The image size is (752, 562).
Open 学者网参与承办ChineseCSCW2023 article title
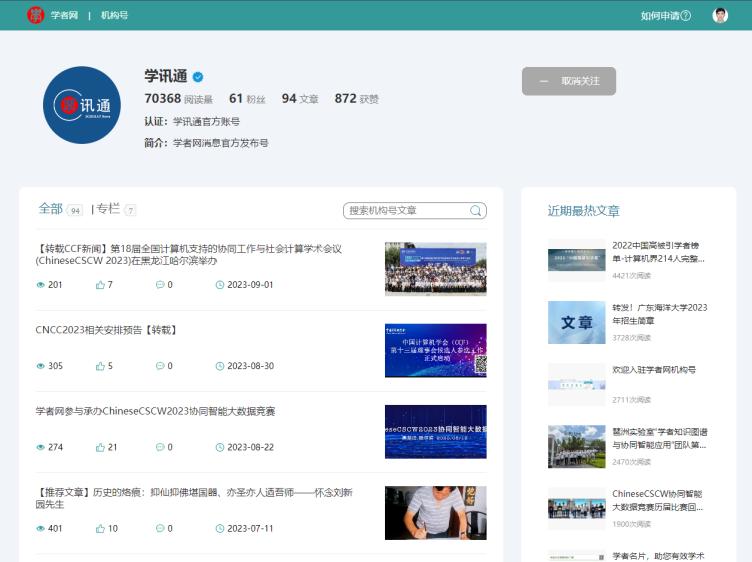click(x=155, y=411)
